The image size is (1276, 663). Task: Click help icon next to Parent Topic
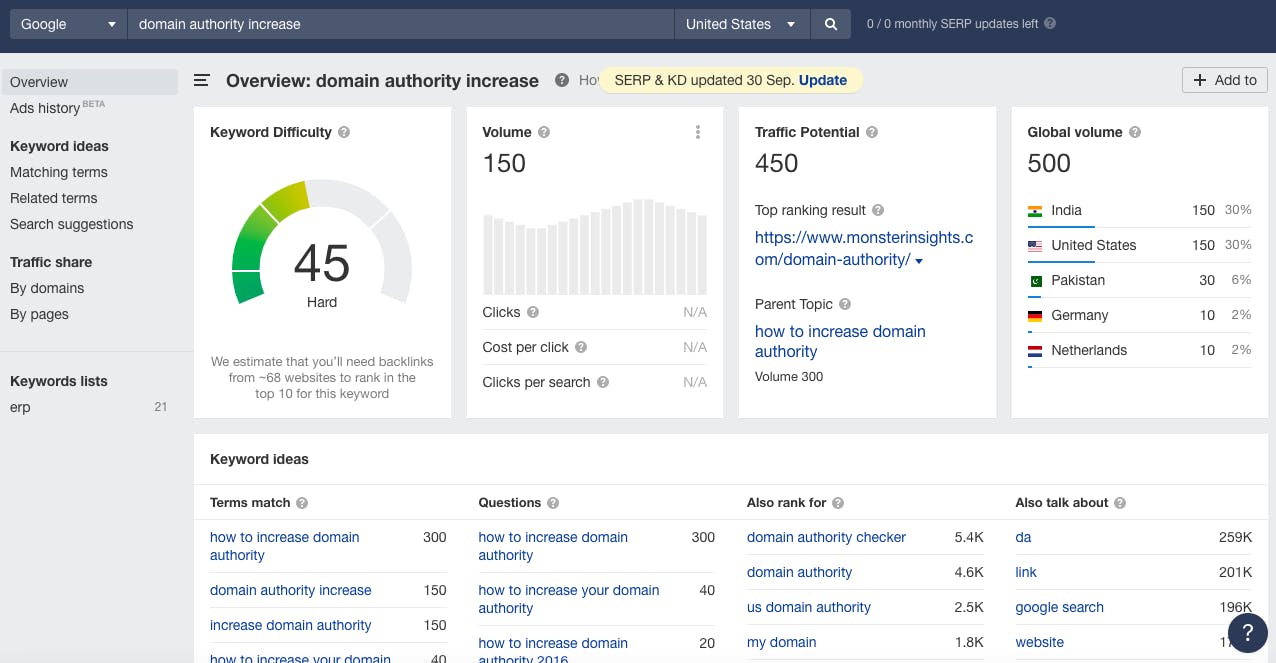pyautogui.click(x=845, y=304)
